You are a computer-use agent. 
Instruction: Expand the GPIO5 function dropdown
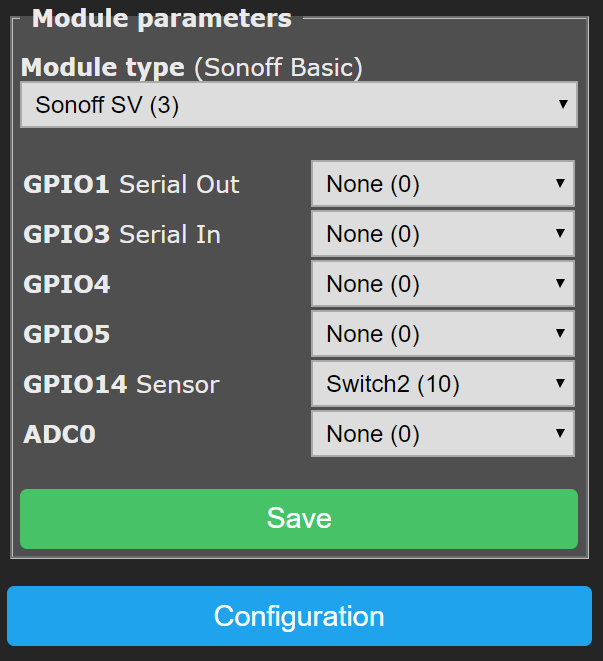[442, 334]
